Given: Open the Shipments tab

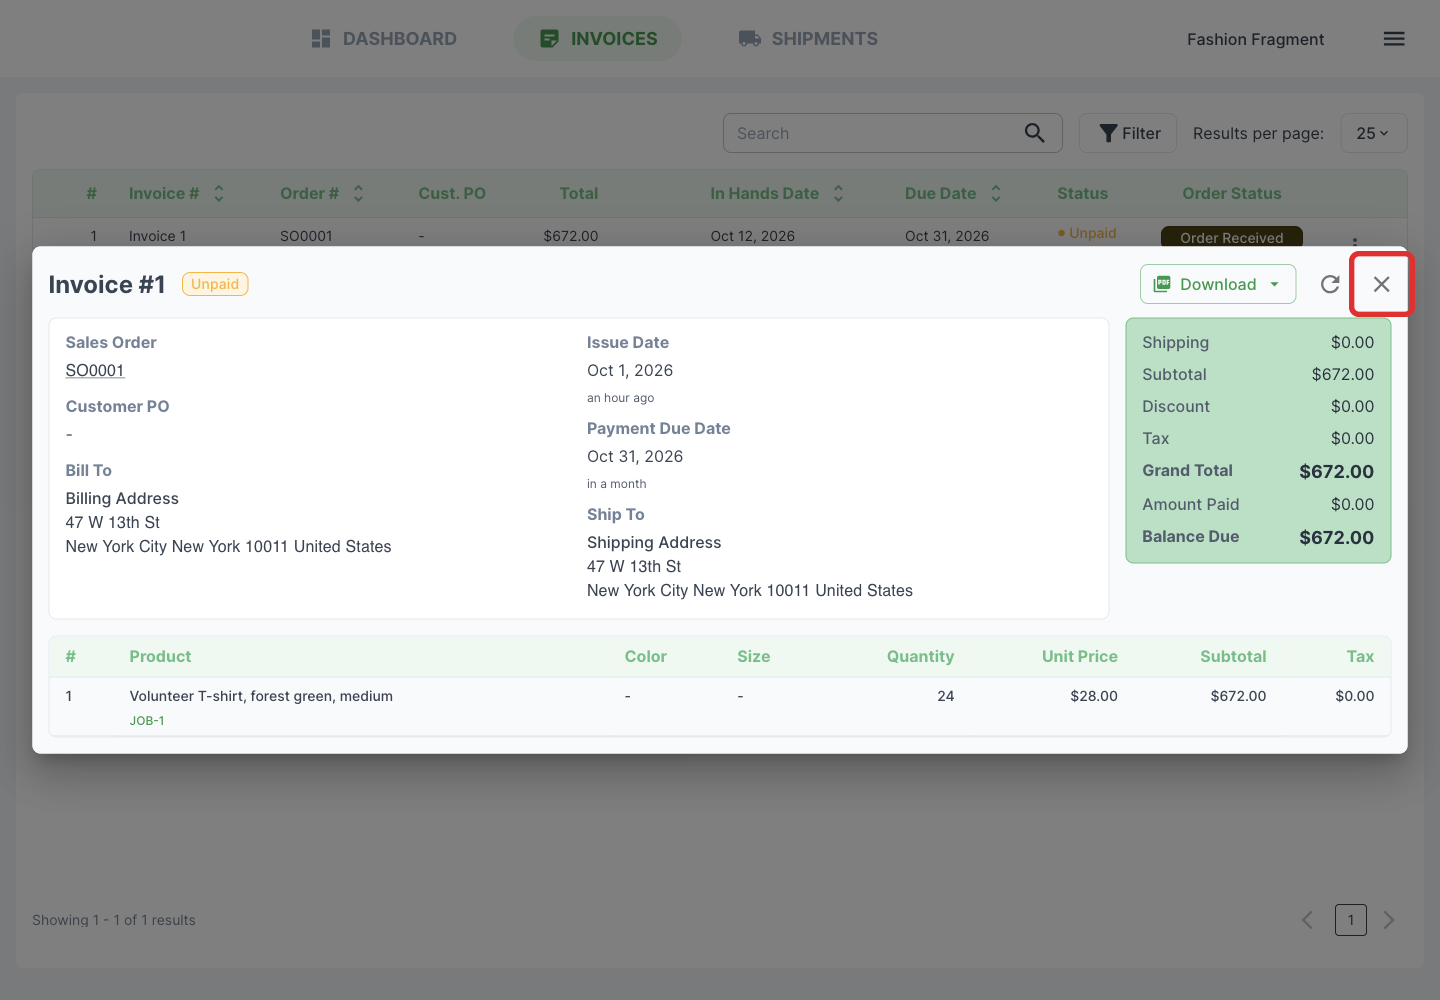Looking at the screenshot, I should (808, 39).
